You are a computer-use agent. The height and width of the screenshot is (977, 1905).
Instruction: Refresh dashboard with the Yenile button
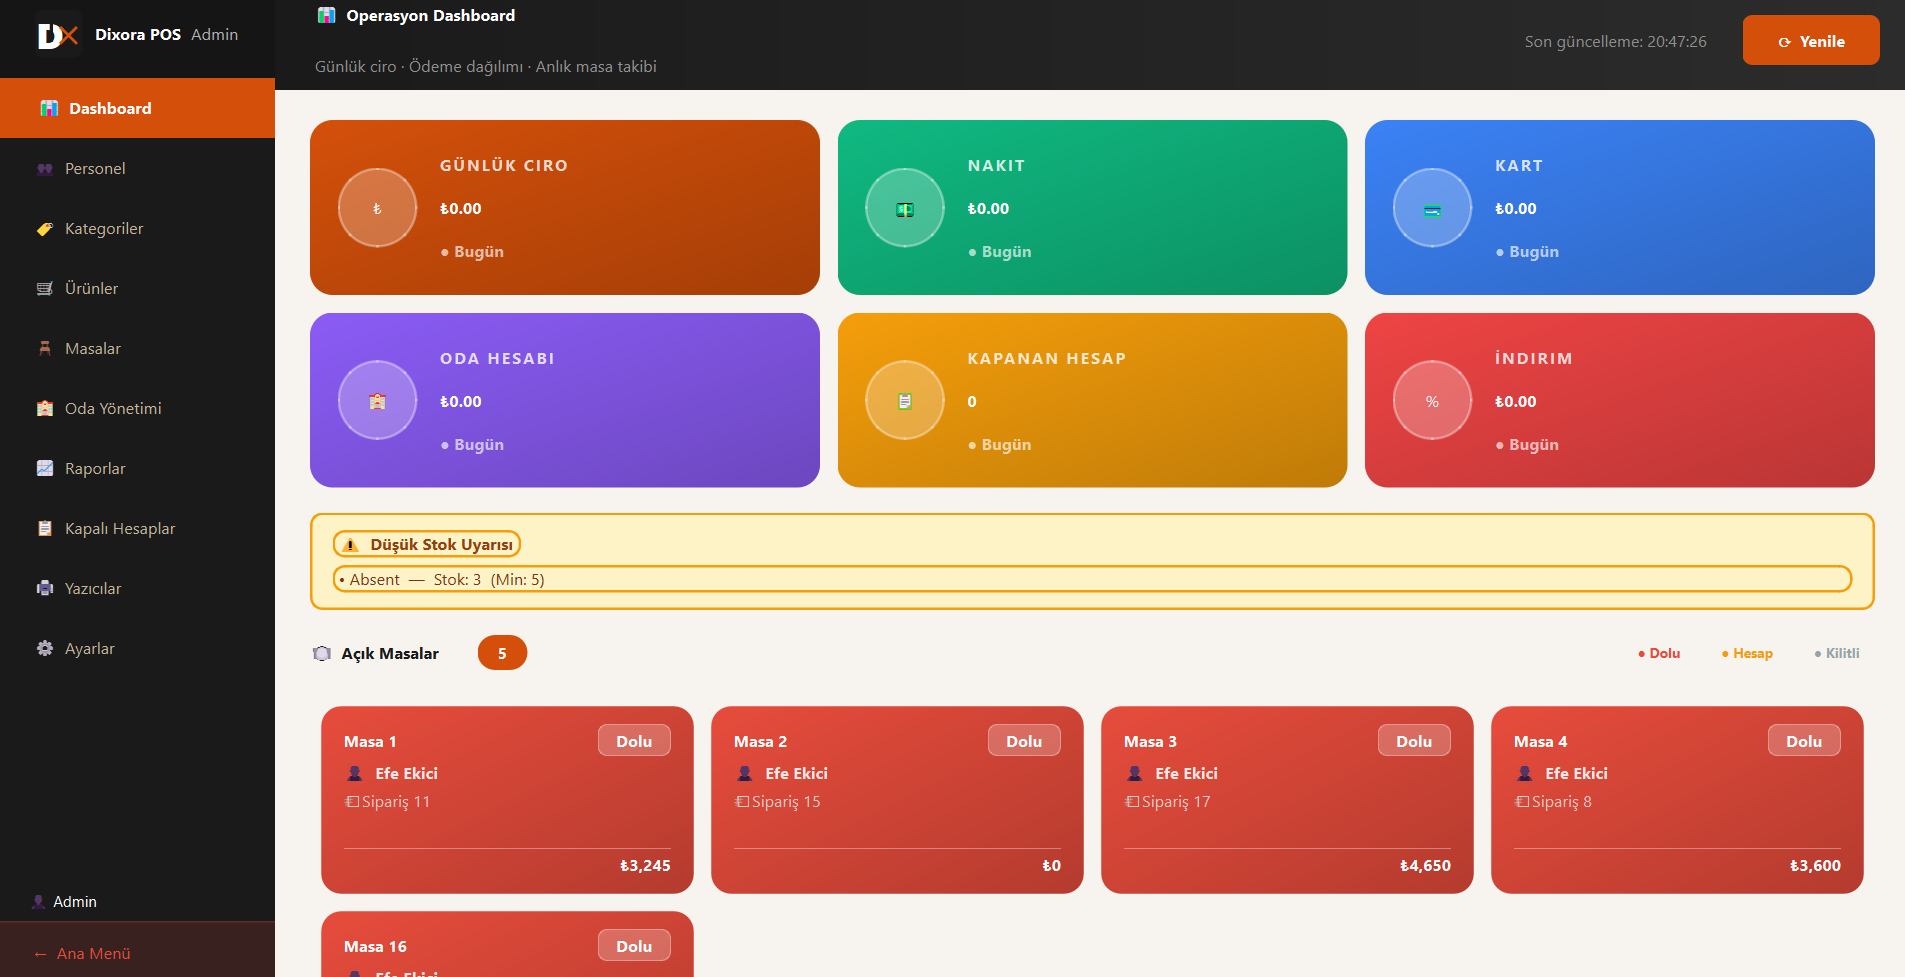1811,41
